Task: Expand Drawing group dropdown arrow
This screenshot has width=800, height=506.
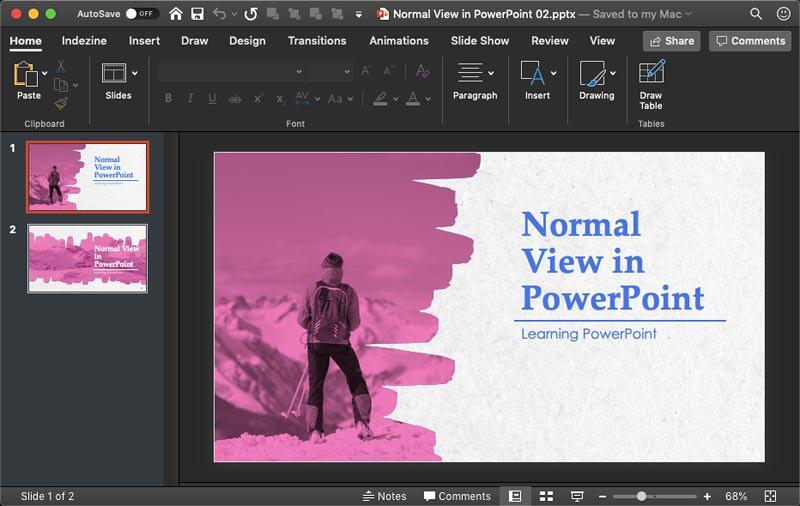Action: pos(613,73)
